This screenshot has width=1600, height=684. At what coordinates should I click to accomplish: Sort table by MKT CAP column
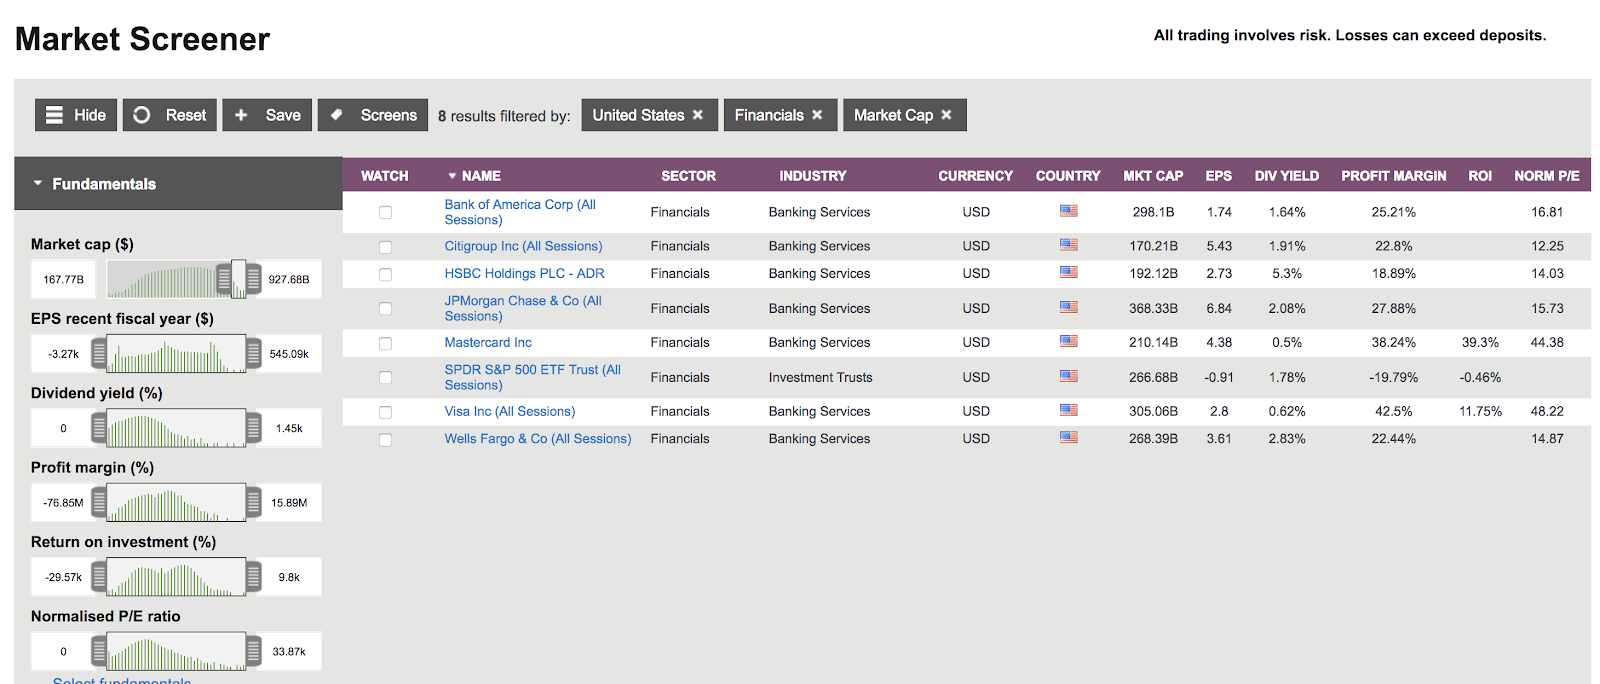click(x=1153, y=176)
